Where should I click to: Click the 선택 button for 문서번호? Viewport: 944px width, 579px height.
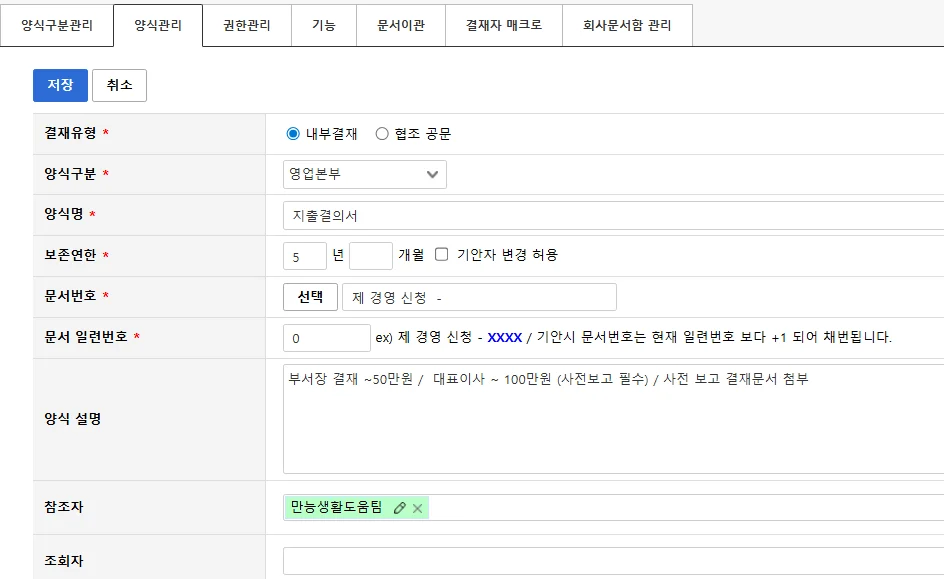coord(310,297)
